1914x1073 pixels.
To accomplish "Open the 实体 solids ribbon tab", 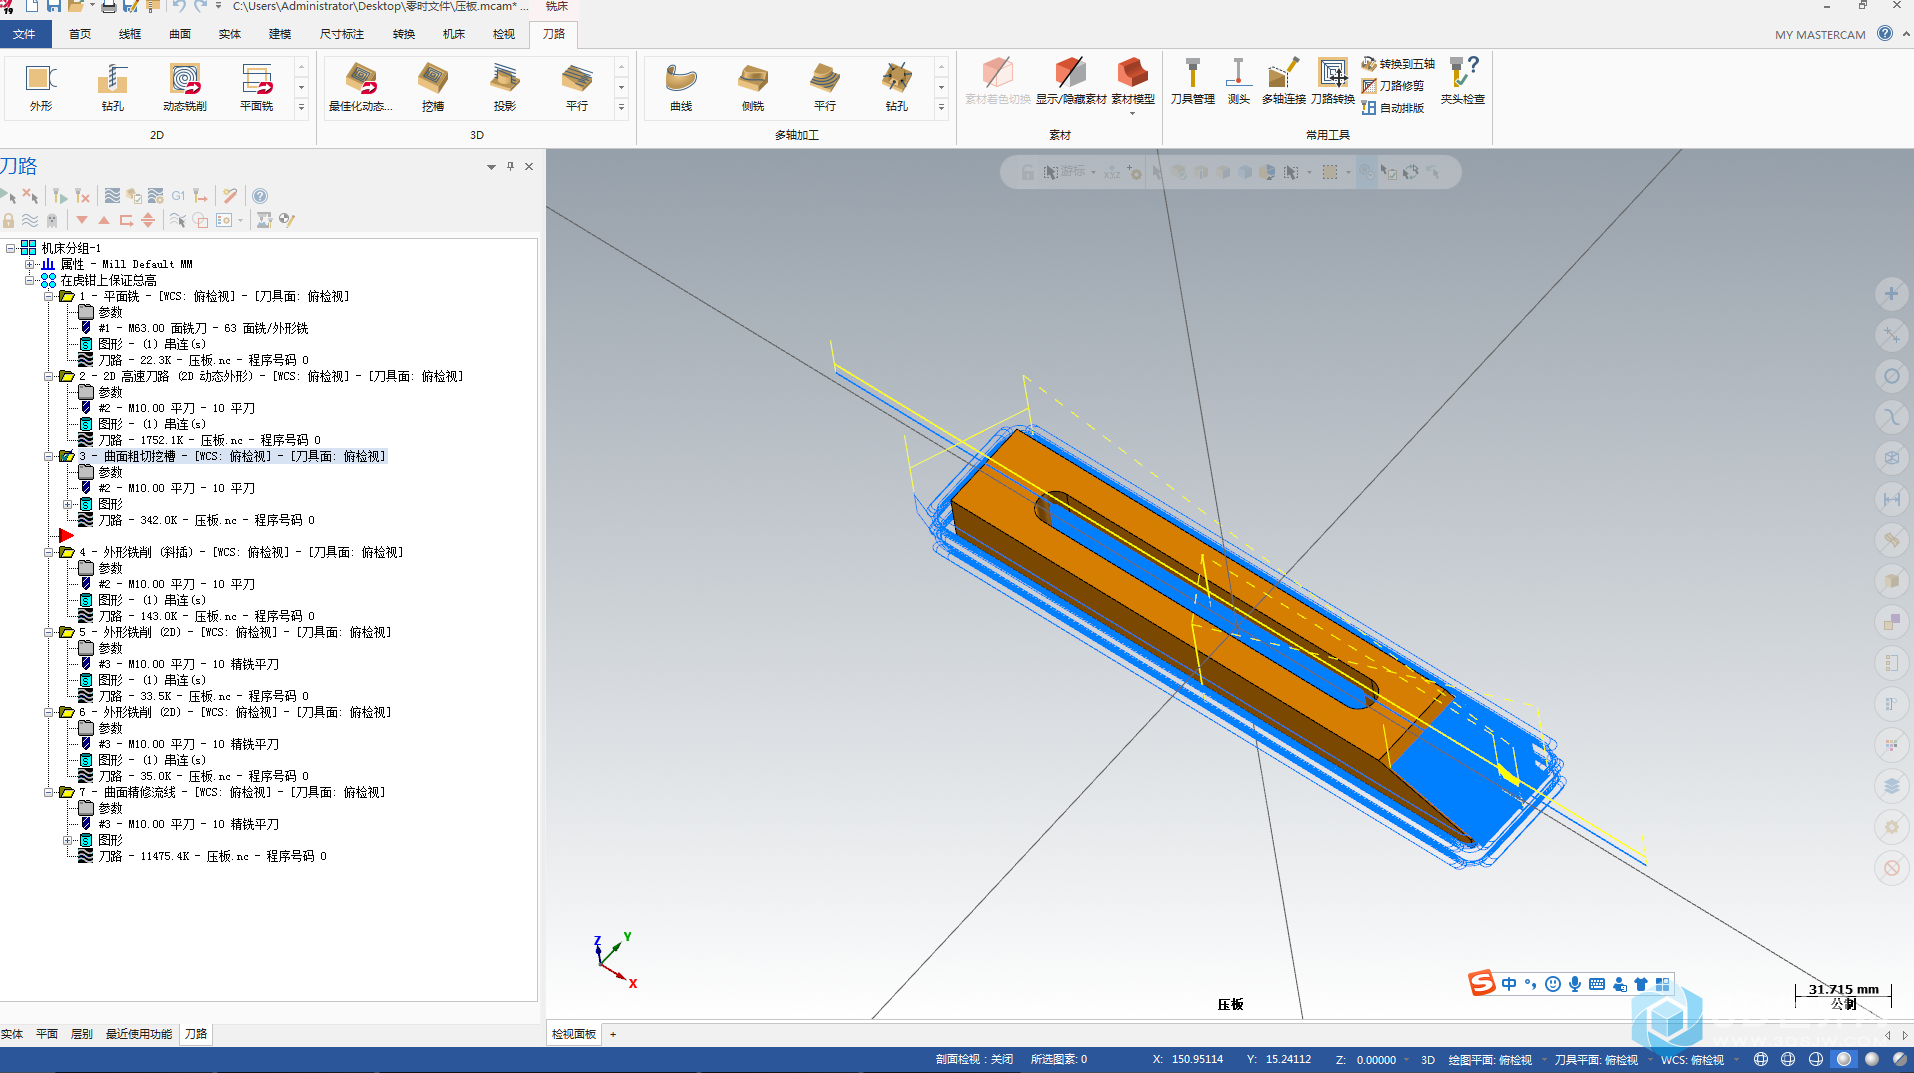I will point(230,34).
